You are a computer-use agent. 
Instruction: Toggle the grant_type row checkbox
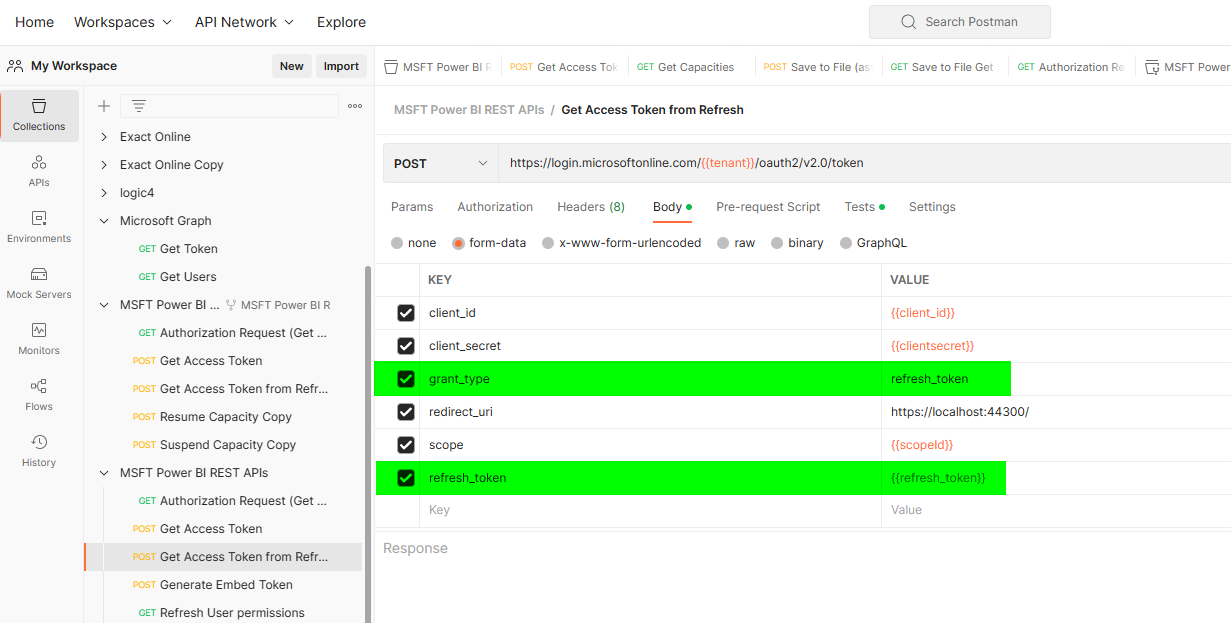pyautogui.click(x=406, y=379)
